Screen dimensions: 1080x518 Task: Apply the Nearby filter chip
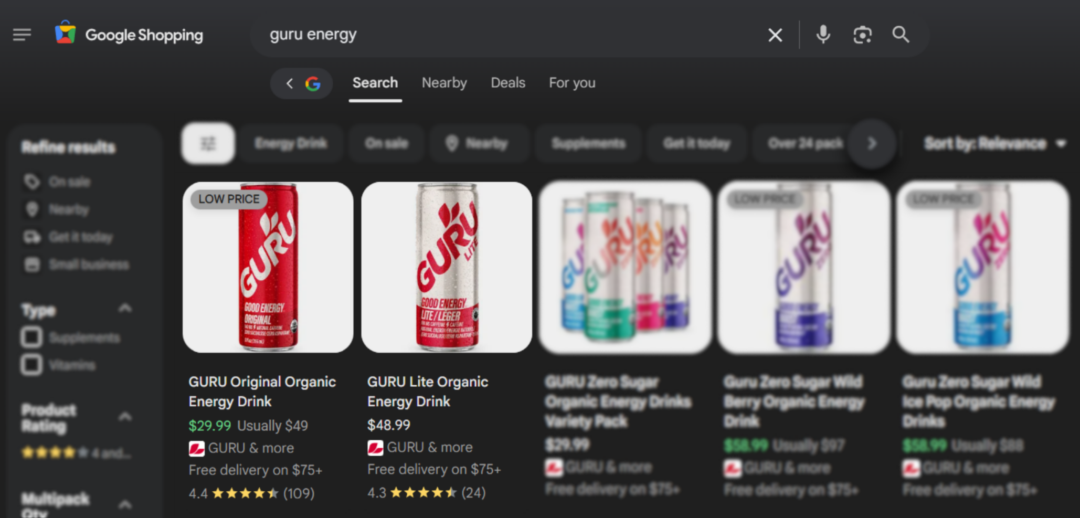(x=479, y=143)
